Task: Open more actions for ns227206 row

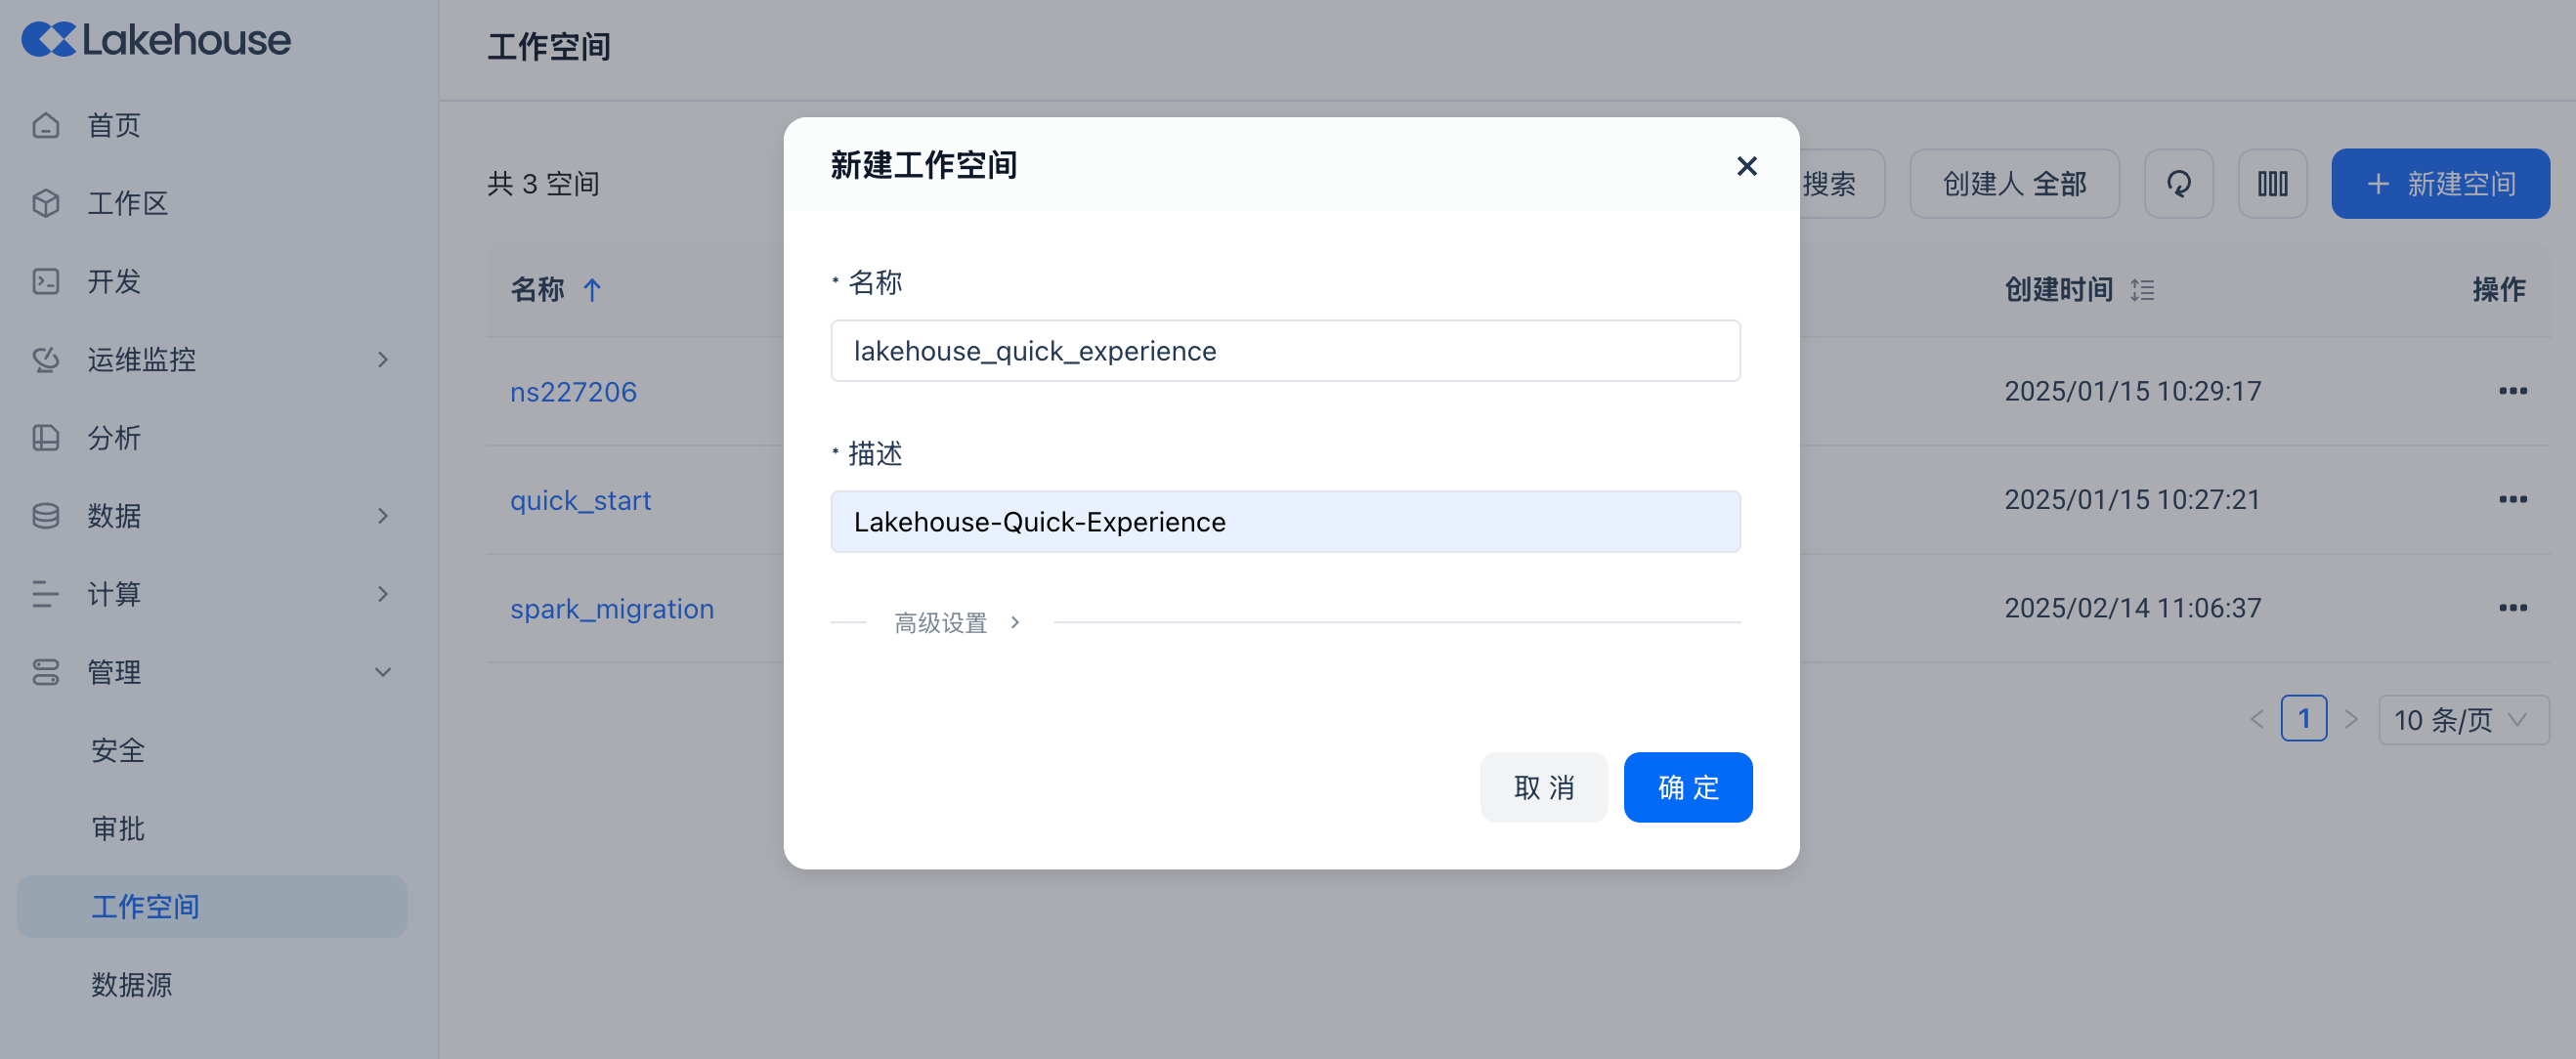Action: 2512,391
